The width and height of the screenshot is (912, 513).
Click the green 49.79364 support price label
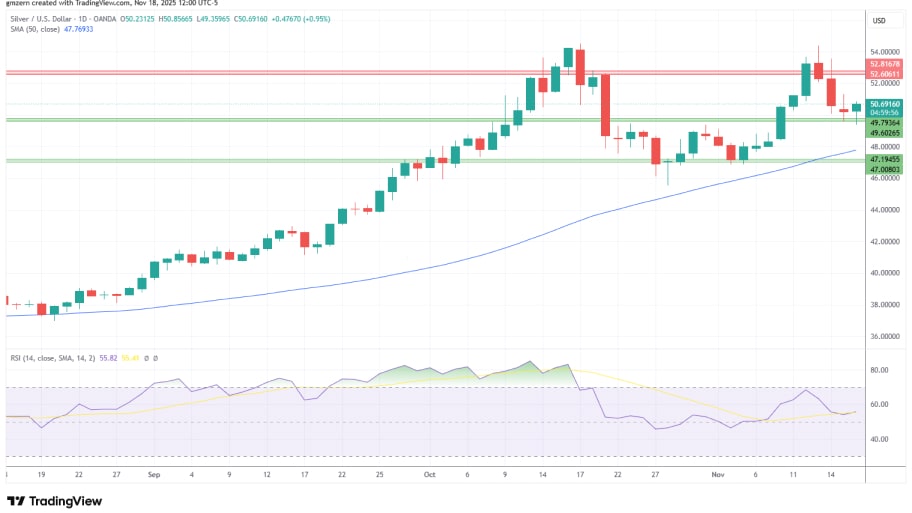point(885,123)
